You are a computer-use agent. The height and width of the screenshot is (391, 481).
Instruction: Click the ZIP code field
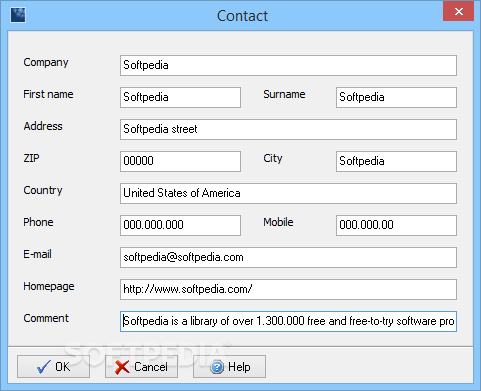(x=180, y=161)
